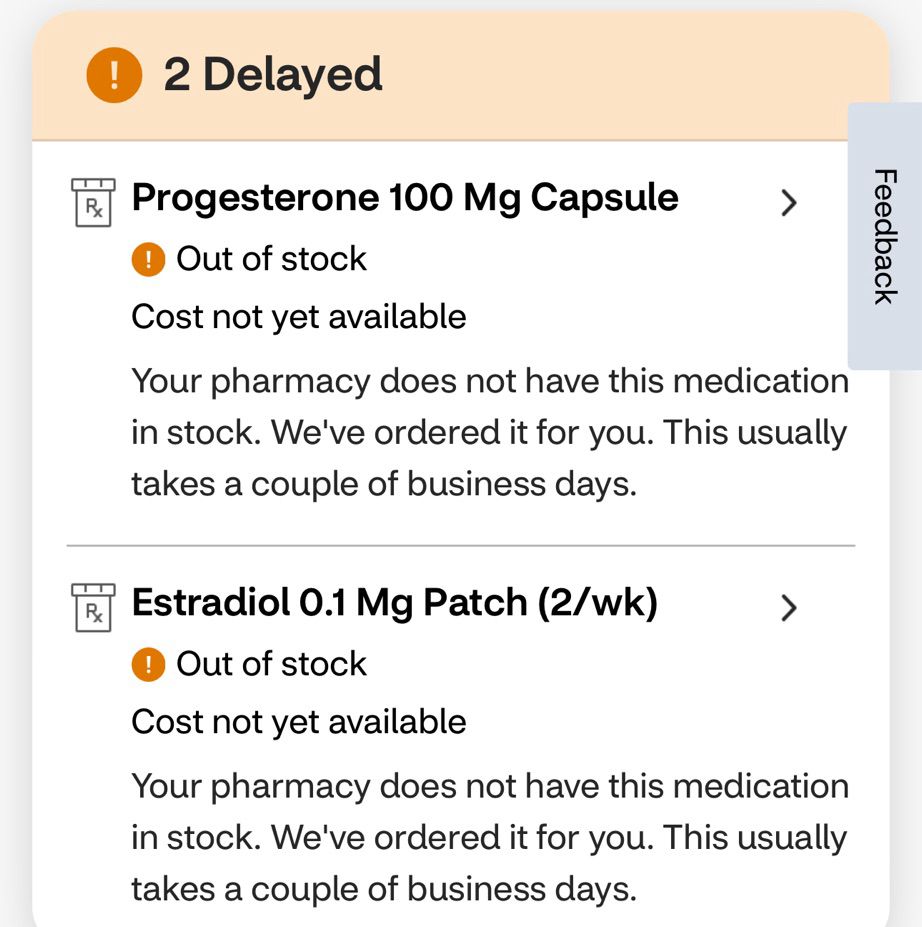The image size is (922, 927).
Task: Open the Feedback side tab
Action: pyautogui.click(x=885, y=236)
